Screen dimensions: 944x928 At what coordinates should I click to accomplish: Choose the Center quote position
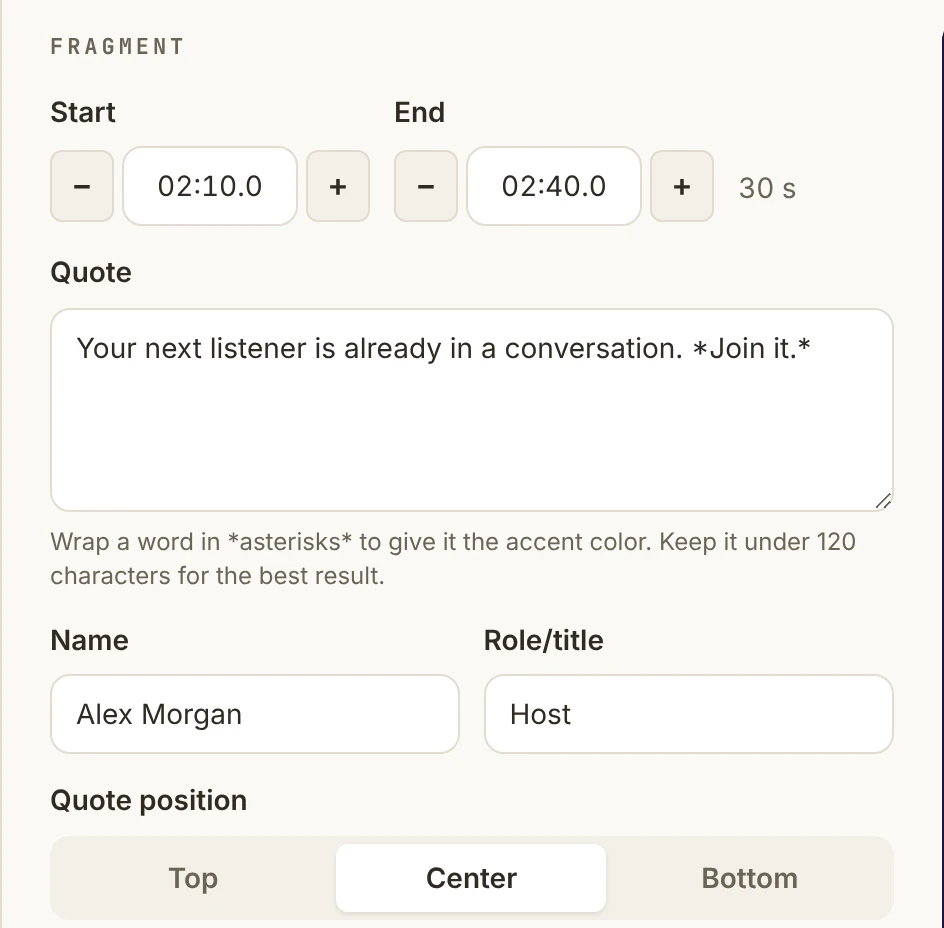point(471,878)
